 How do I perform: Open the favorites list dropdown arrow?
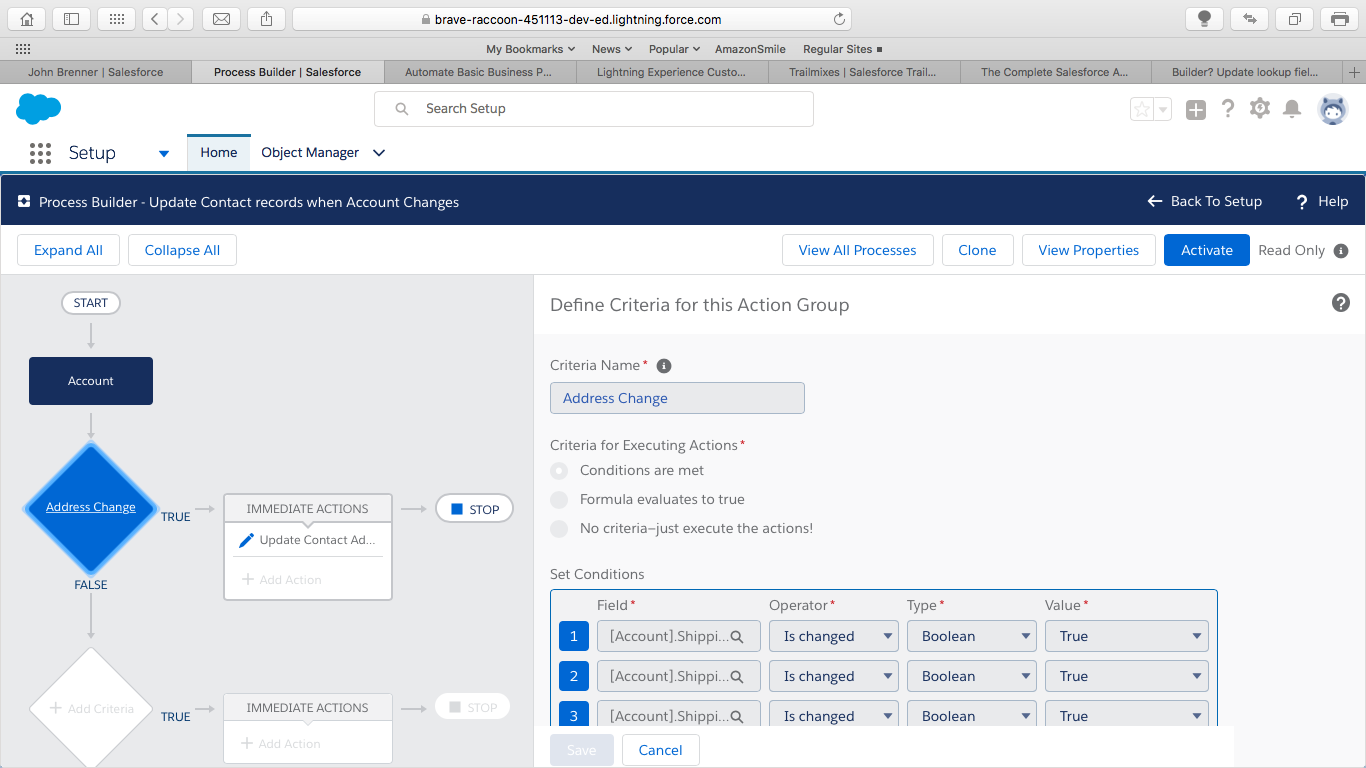pos(1163,110)
